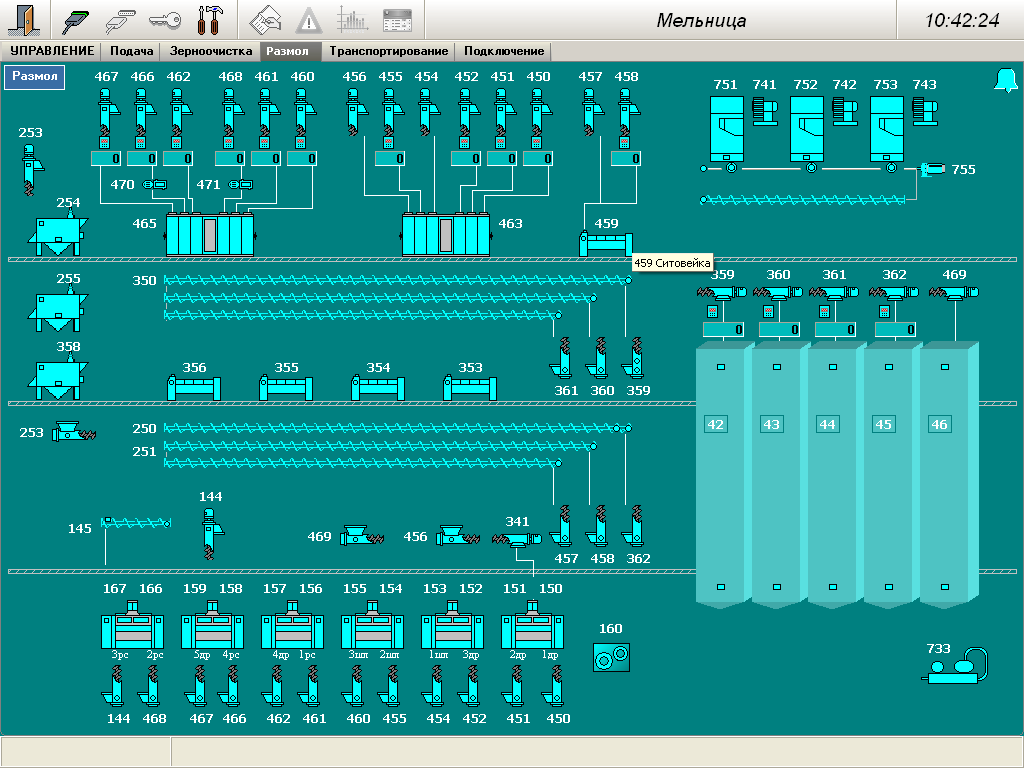Open the screwdriver and hammer settings tool
1024x768 pixels.
point(209,20)
